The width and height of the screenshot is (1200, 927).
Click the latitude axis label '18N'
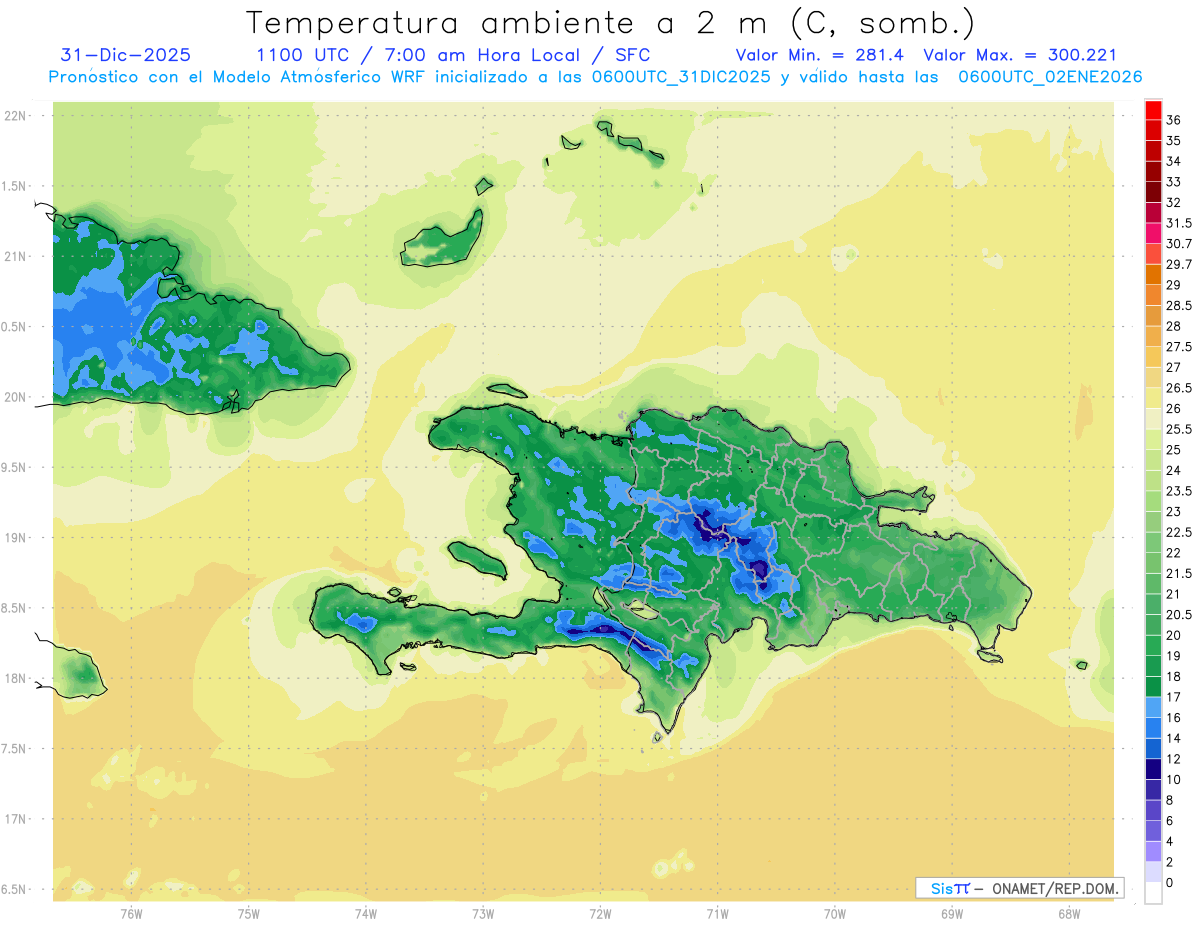tap(16, 678)
